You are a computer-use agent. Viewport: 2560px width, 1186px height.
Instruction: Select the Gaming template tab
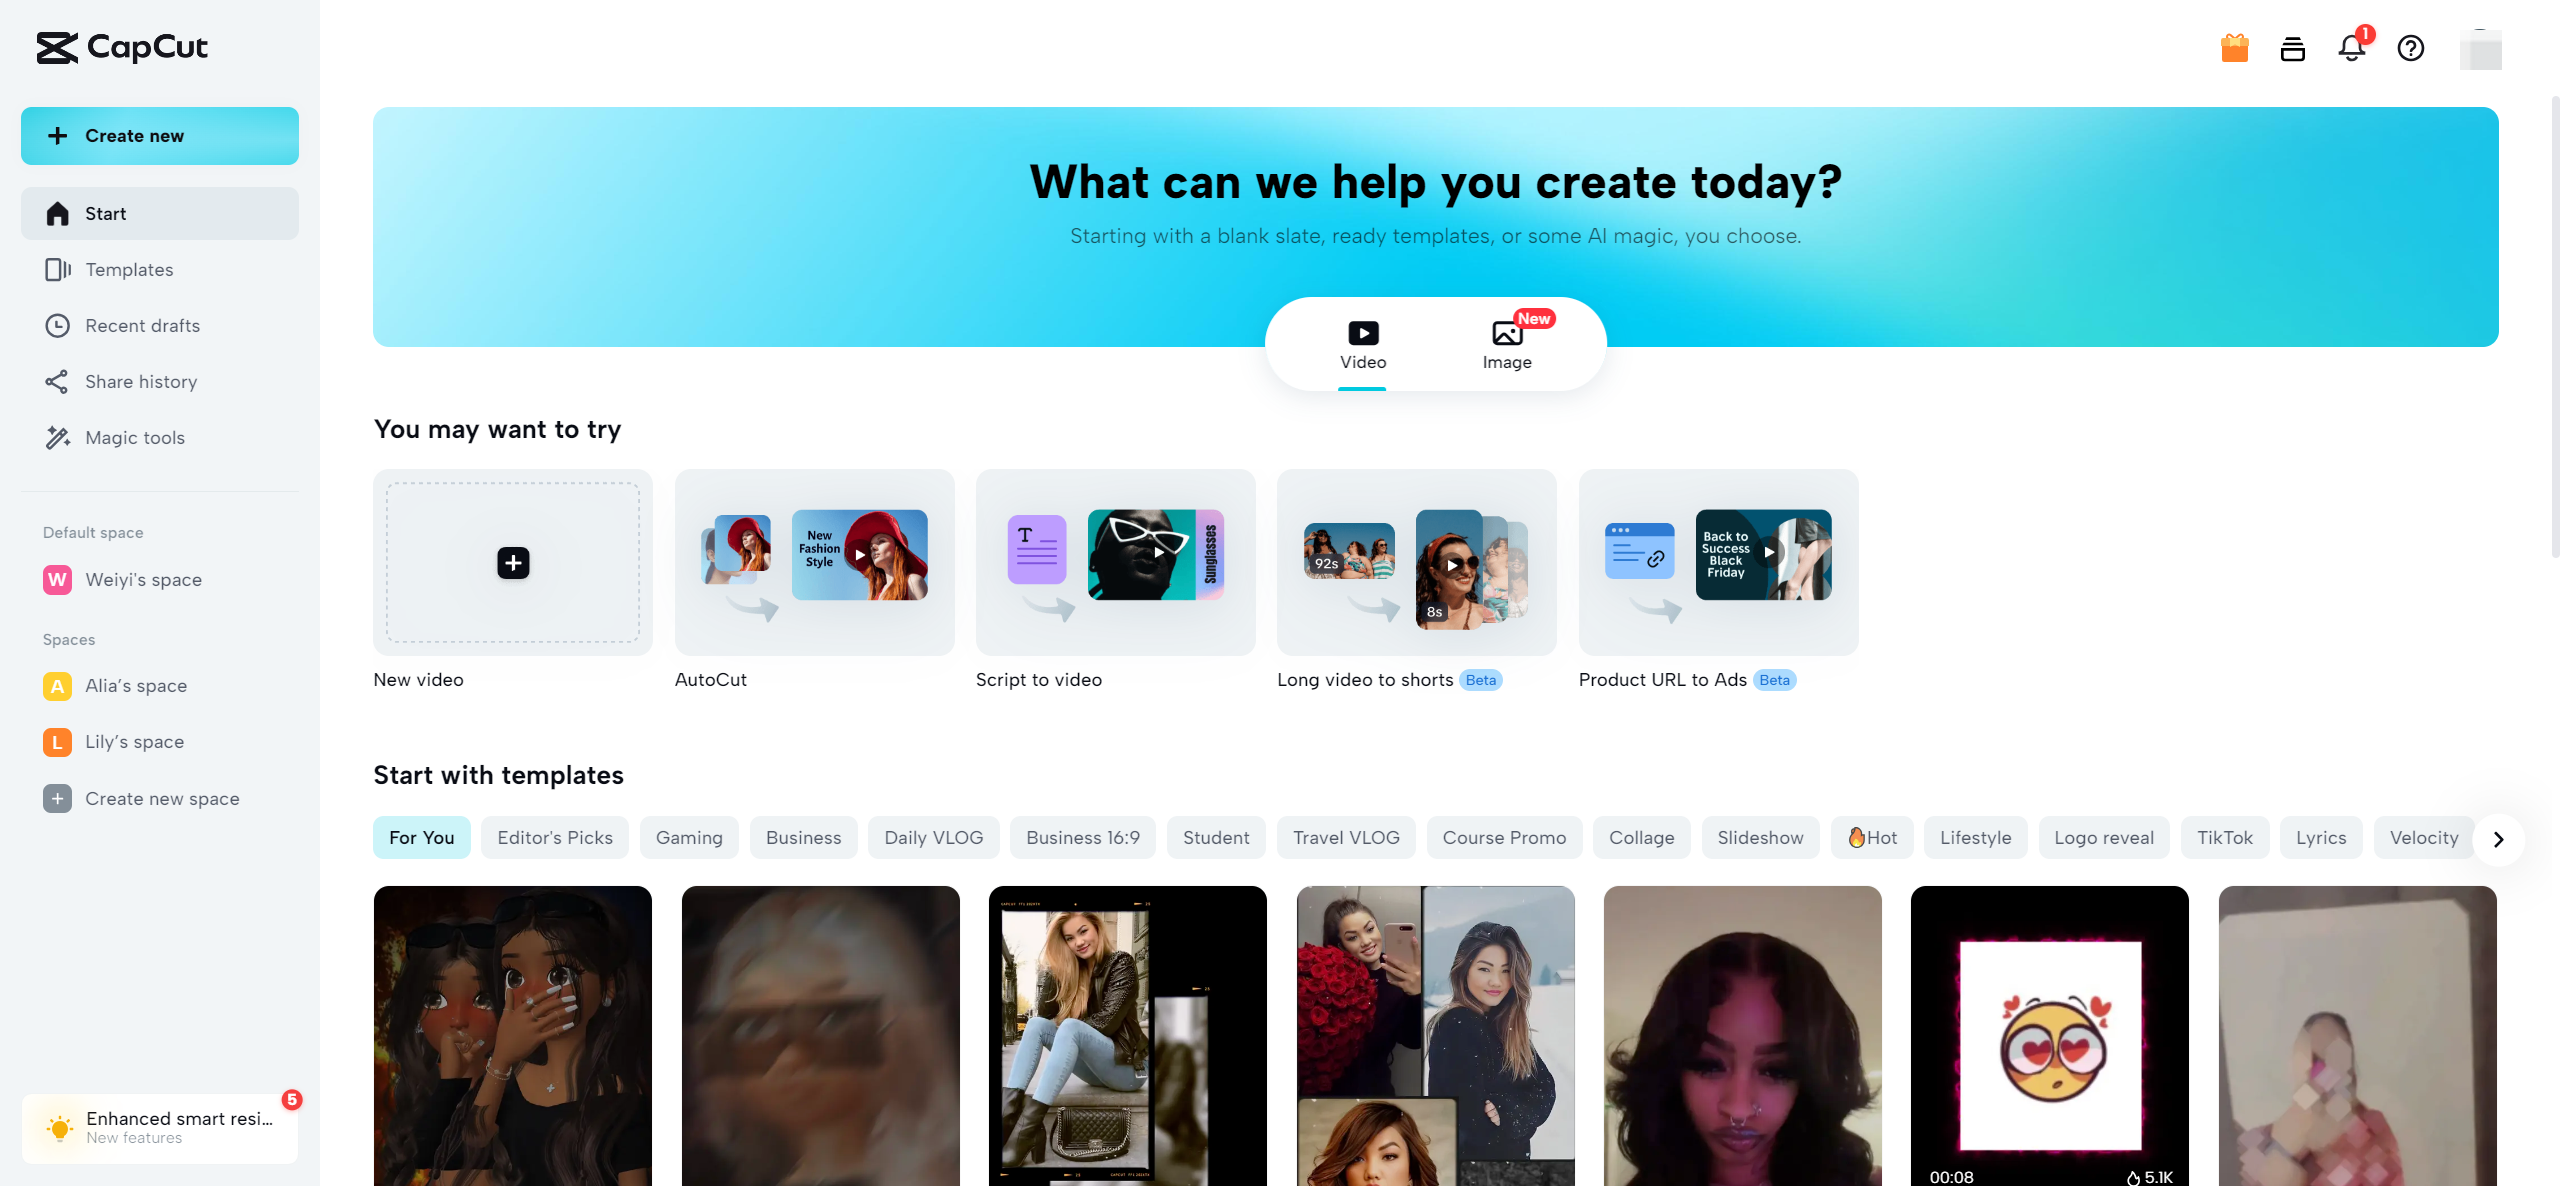[x=687, y=836]
